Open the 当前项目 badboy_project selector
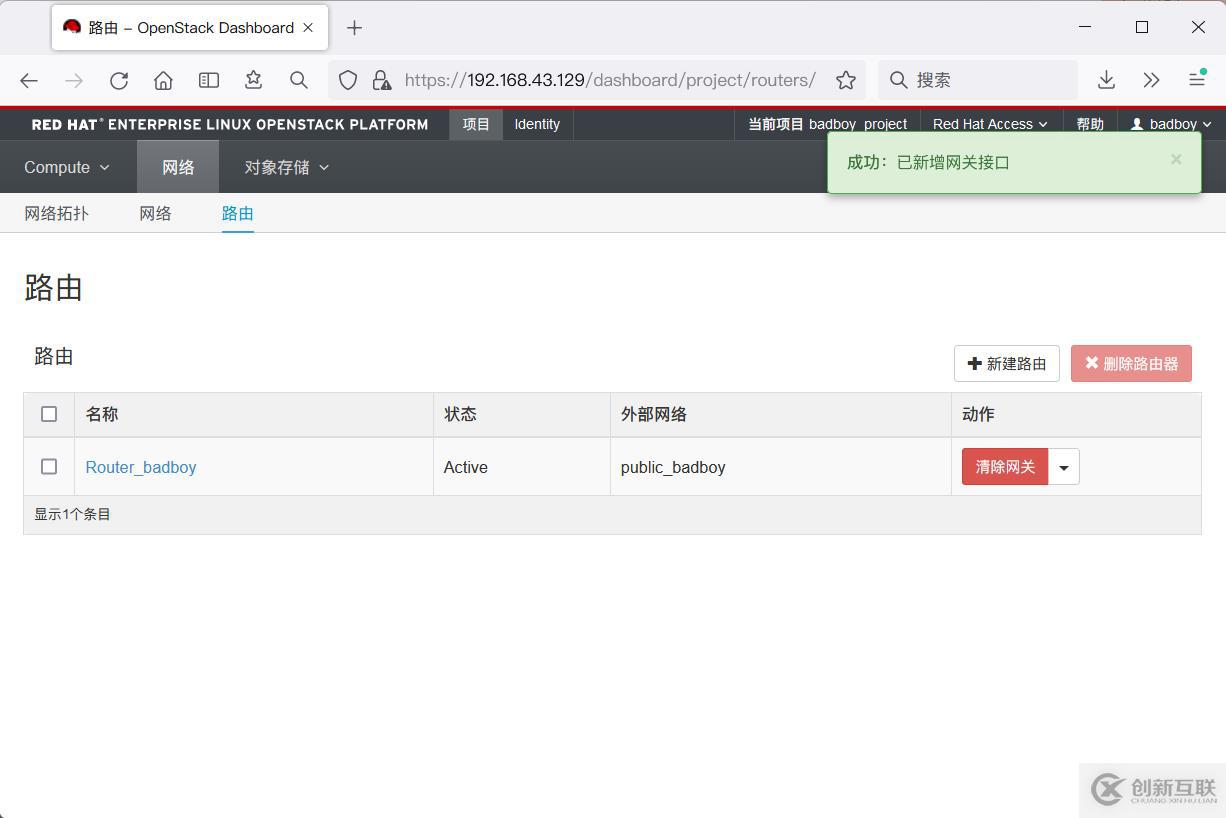 (827, 124)
